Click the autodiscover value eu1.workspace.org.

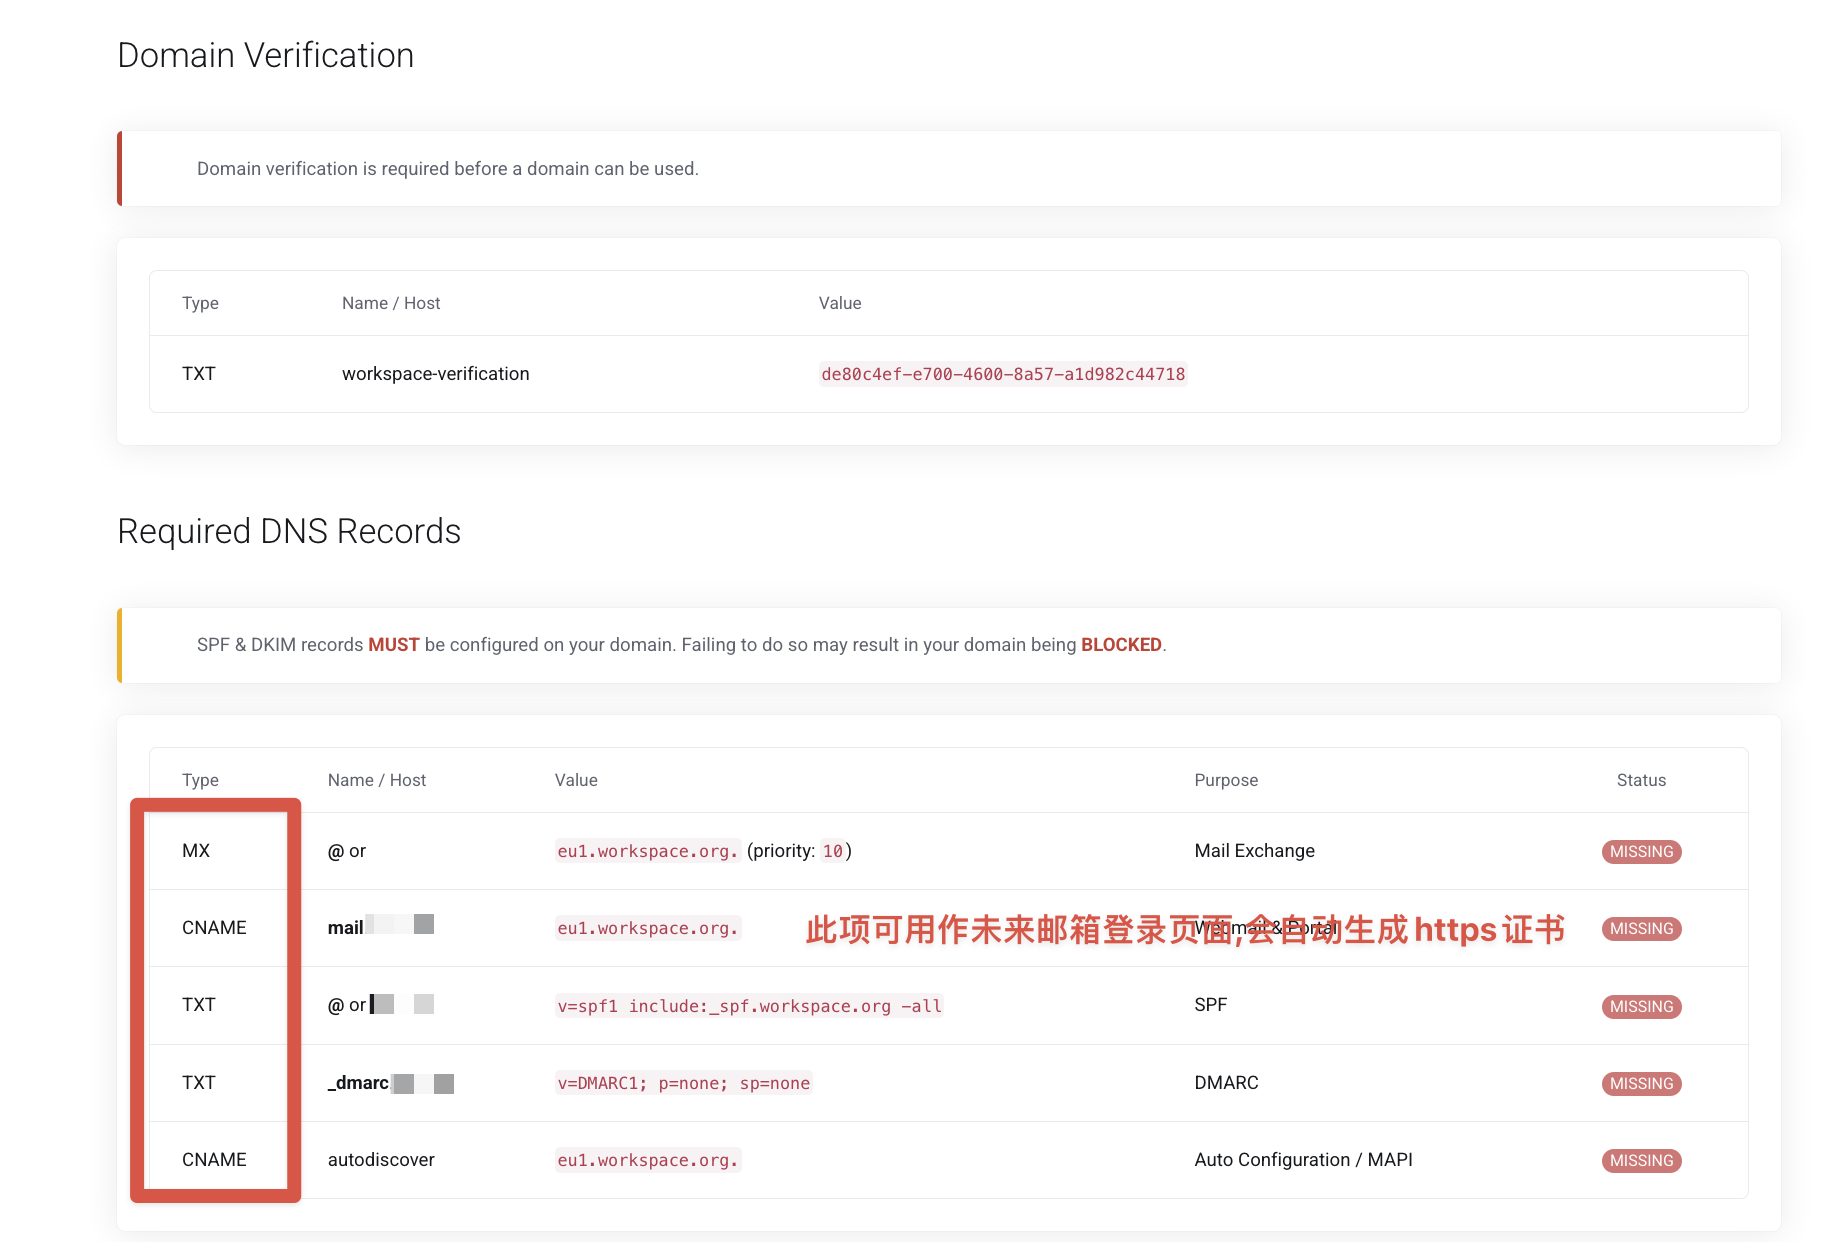pyautogui.click(x=648, y=1160)
